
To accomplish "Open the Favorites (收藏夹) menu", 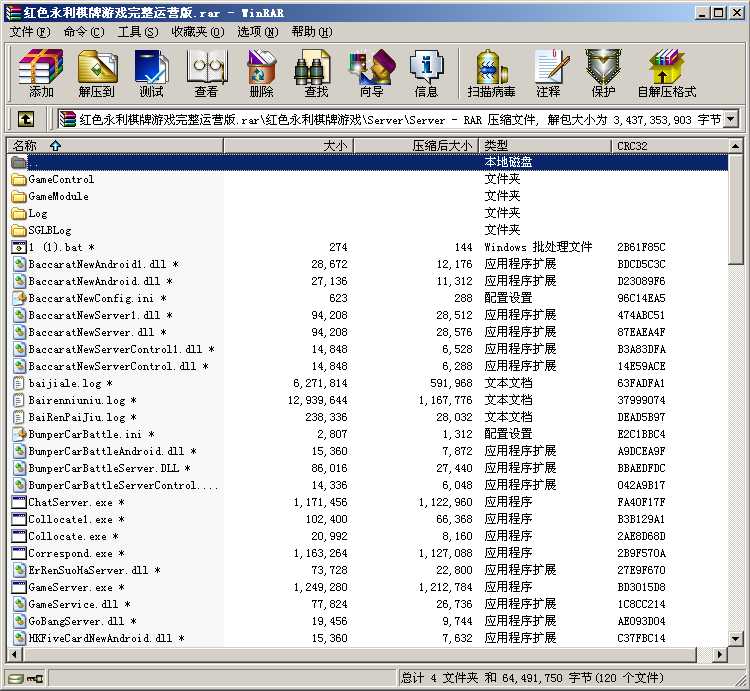I will pyautogui.click(x=198, y=32).
